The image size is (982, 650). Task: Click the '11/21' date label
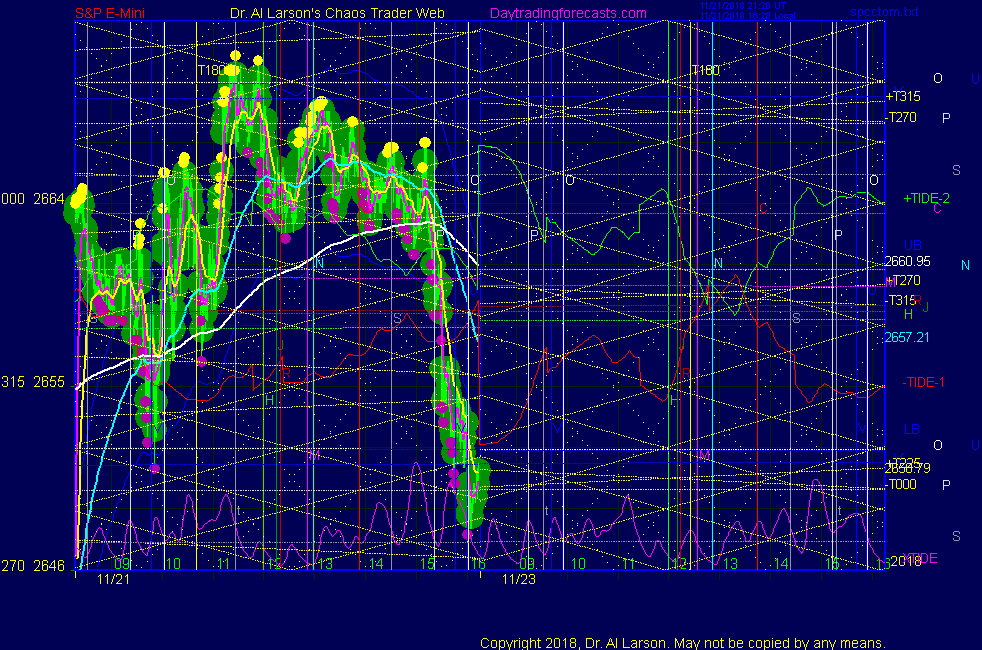point(113,579)
